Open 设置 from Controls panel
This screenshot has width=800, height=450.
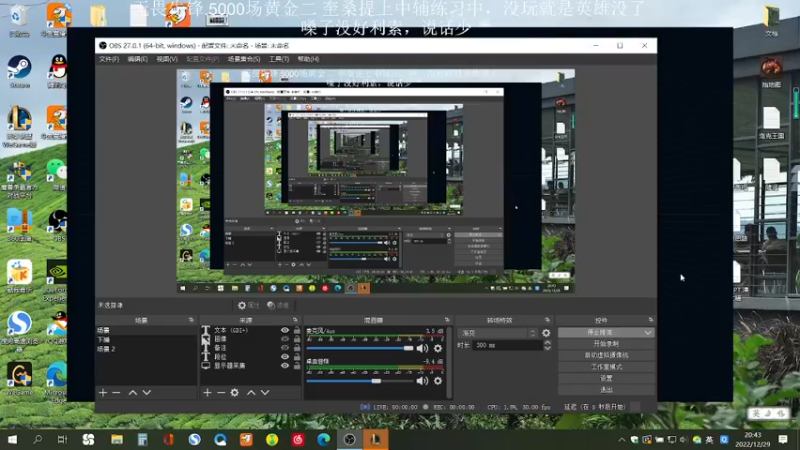(606, 378)
